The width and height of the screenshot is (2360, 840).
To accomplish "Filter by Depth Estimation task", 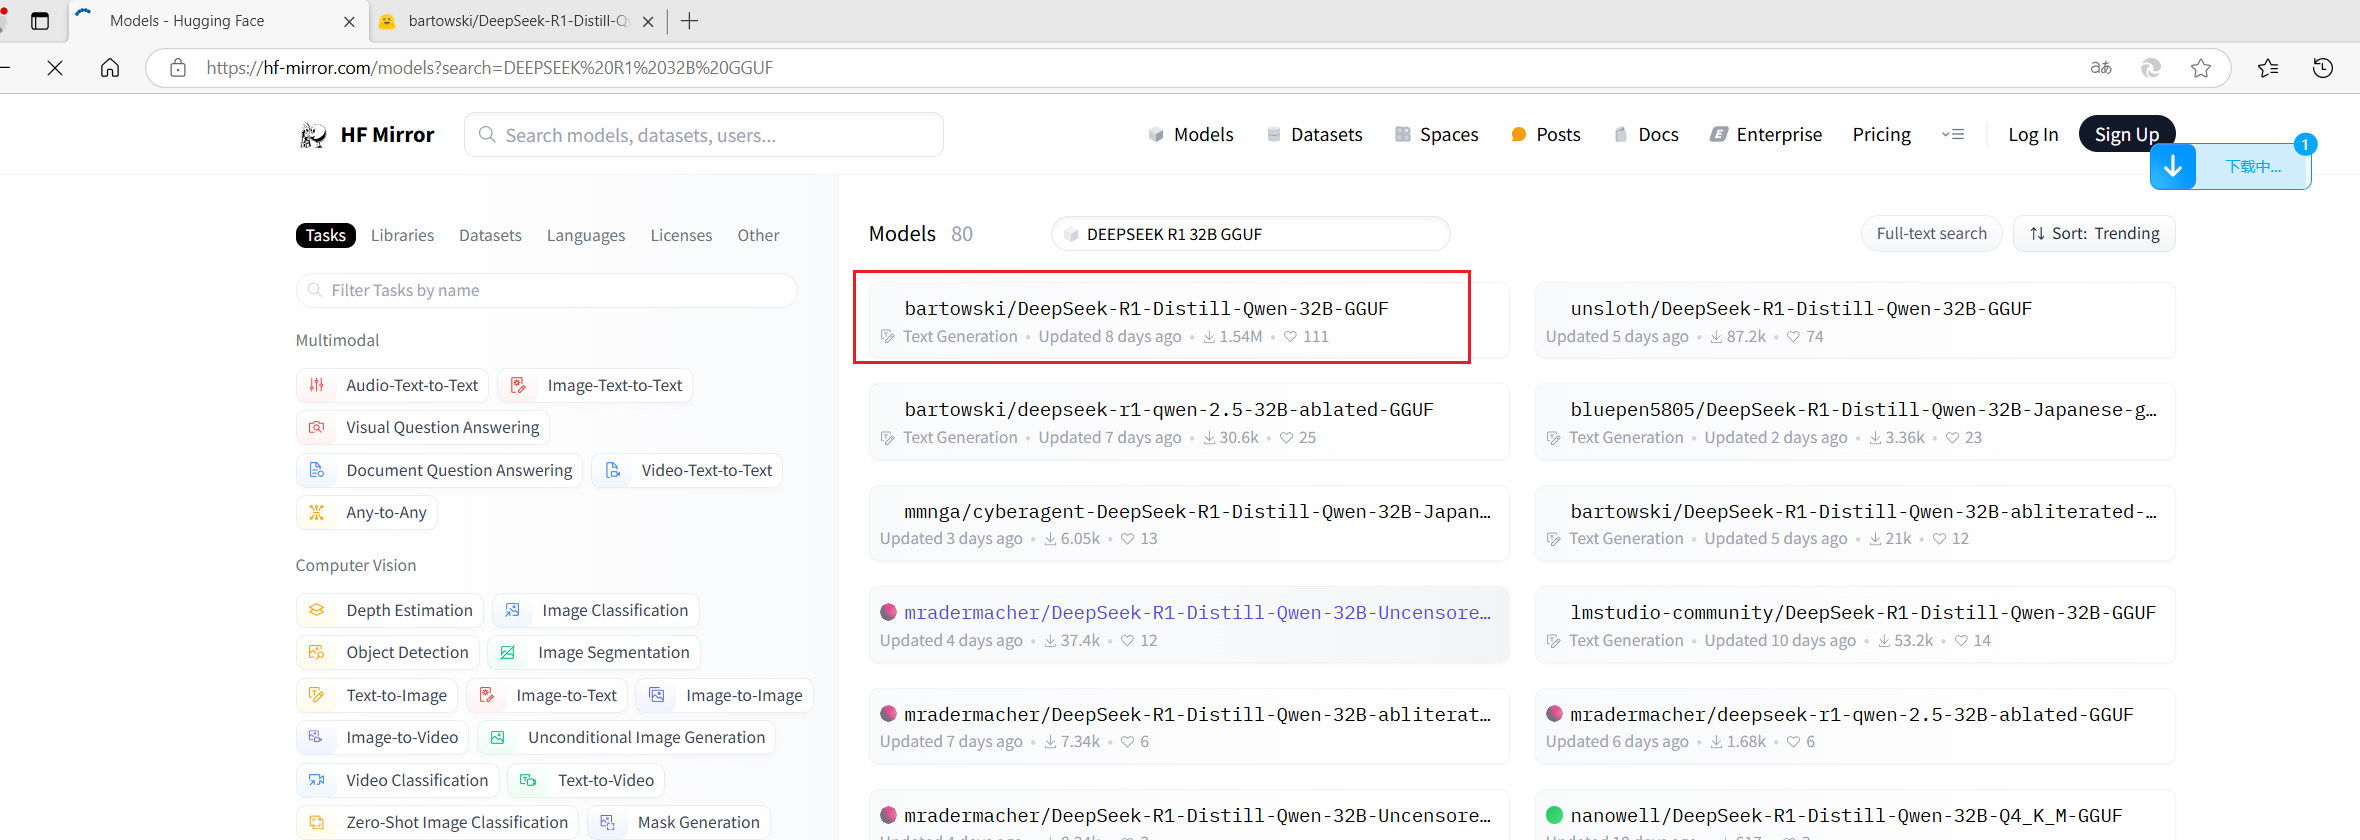I will 390,610.
